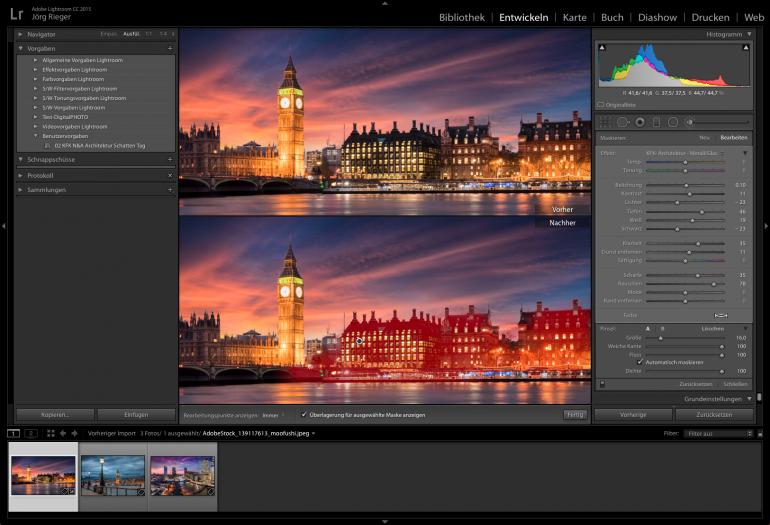Toggle the mask overlay display checkbox
The width and height of the screenshot is (770, 525).
pos(304,414)
